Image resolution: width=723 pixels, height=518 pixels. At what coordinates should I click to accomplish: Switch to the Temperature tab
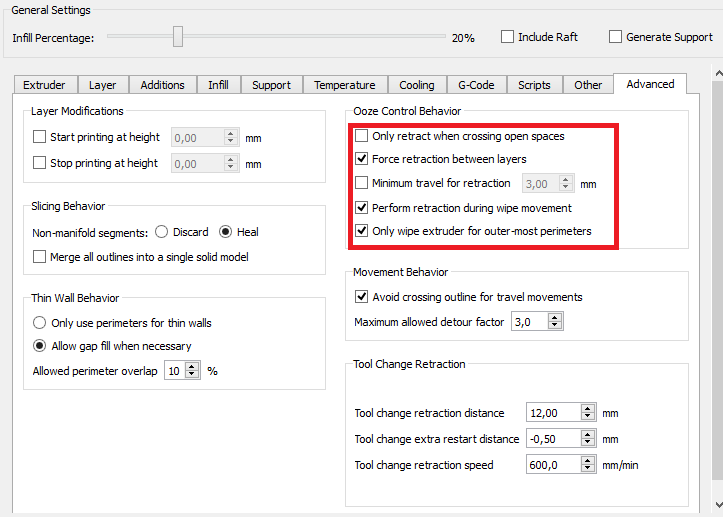click(344, 85)
